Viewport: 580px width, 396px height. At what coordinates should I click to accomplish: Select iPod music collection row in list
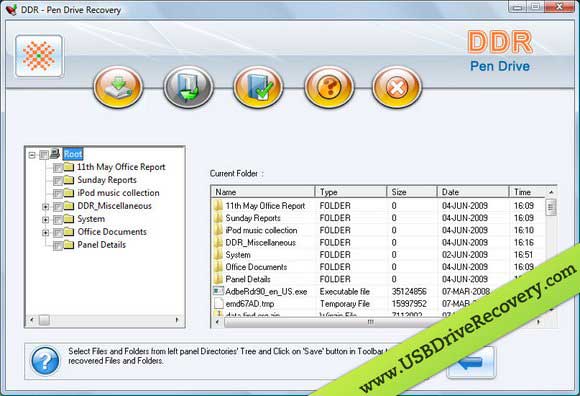pos(378,230)
